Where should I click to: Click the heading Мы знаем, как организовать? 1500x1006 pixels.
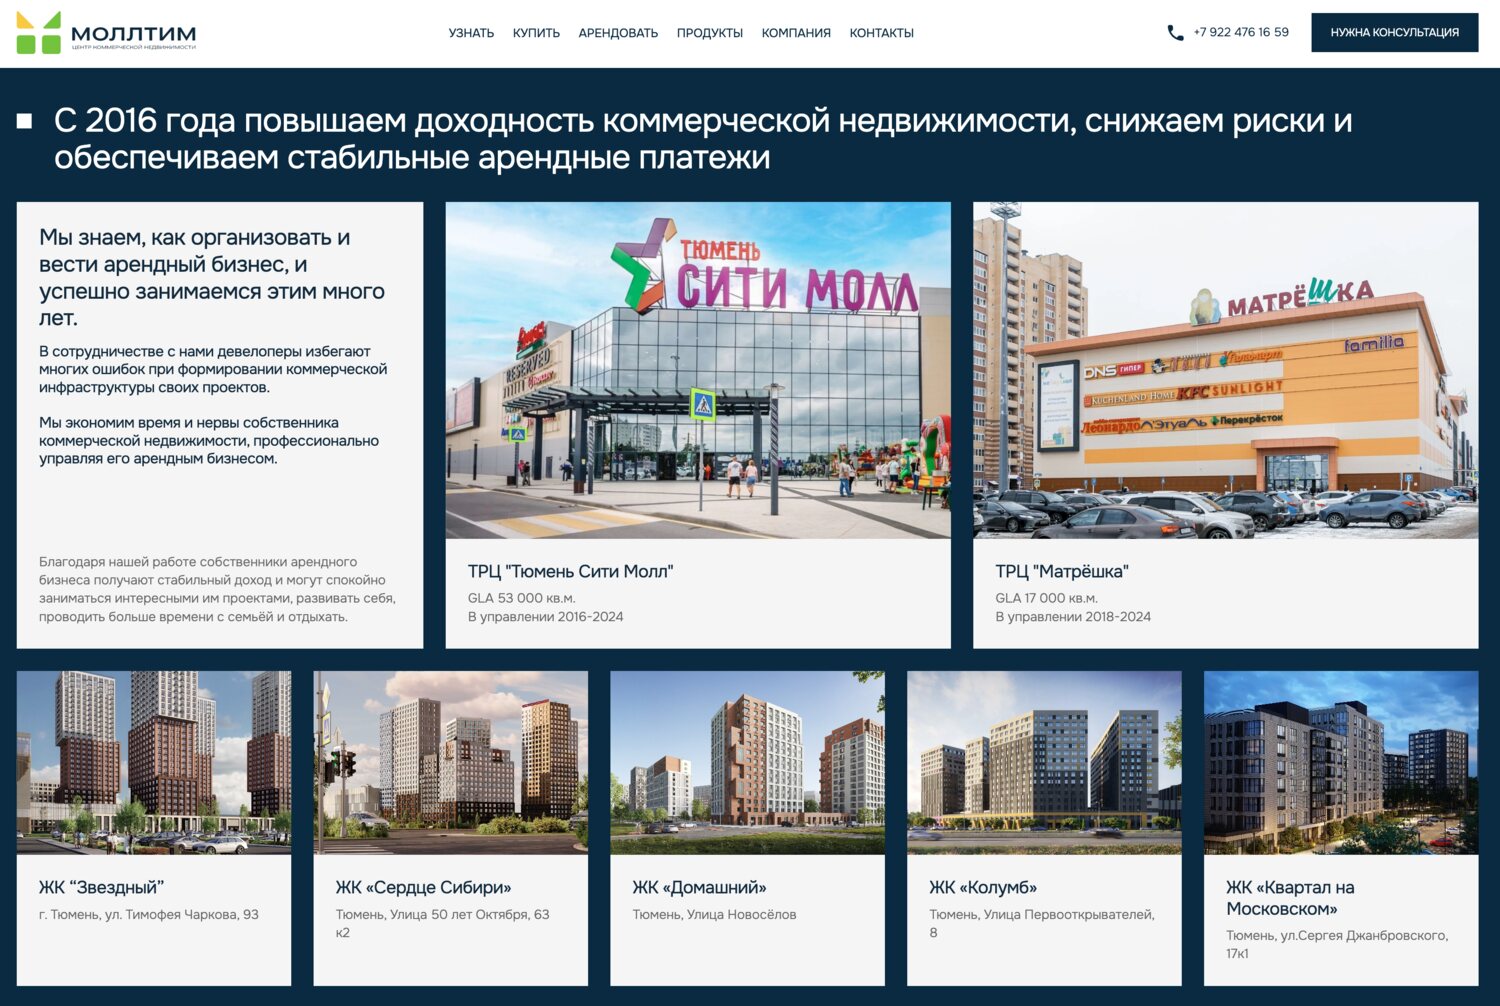212,277
